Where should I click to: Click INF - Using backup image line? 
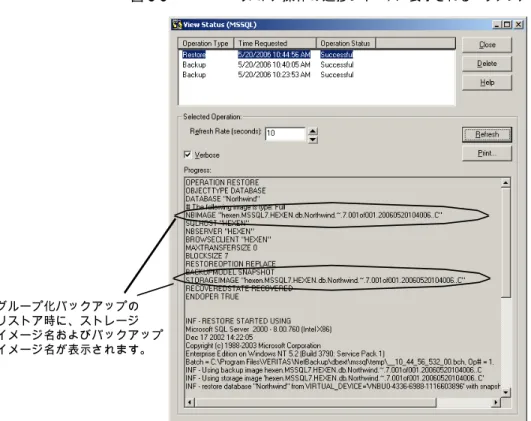[x=334, y=370]
